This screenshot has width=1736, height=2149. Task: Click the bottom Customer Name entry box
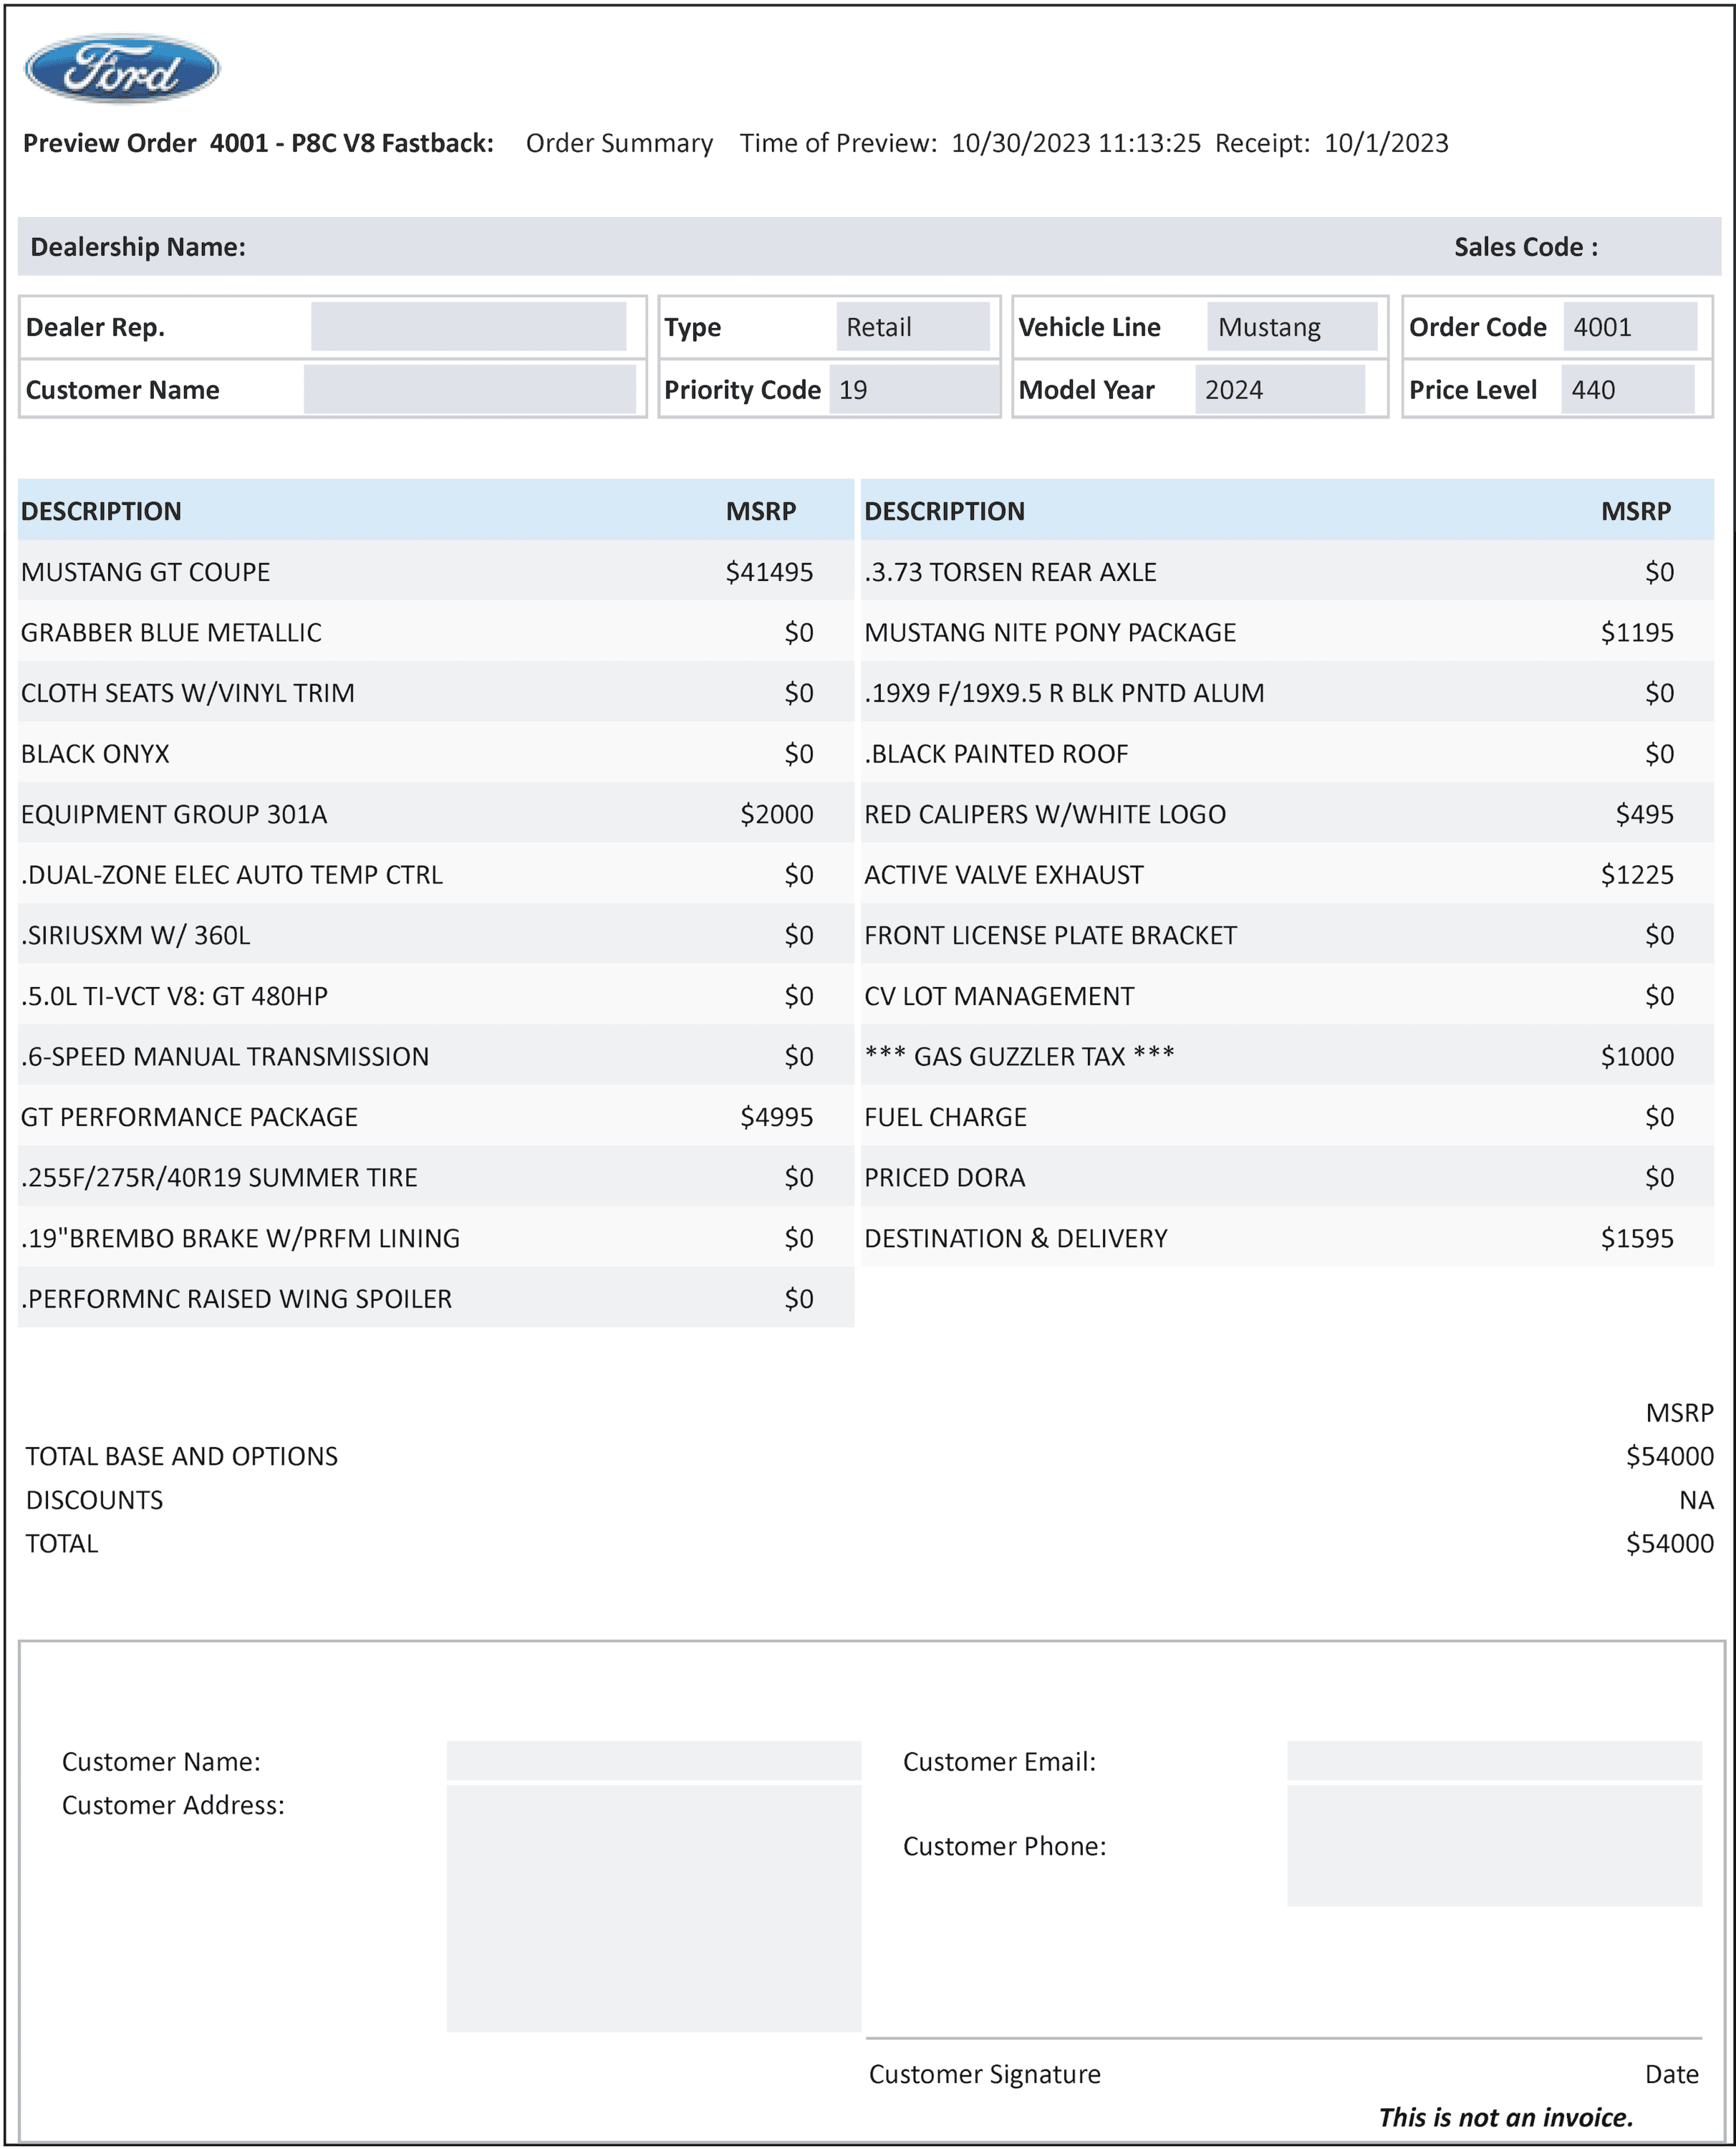(x=653, y=1761)
